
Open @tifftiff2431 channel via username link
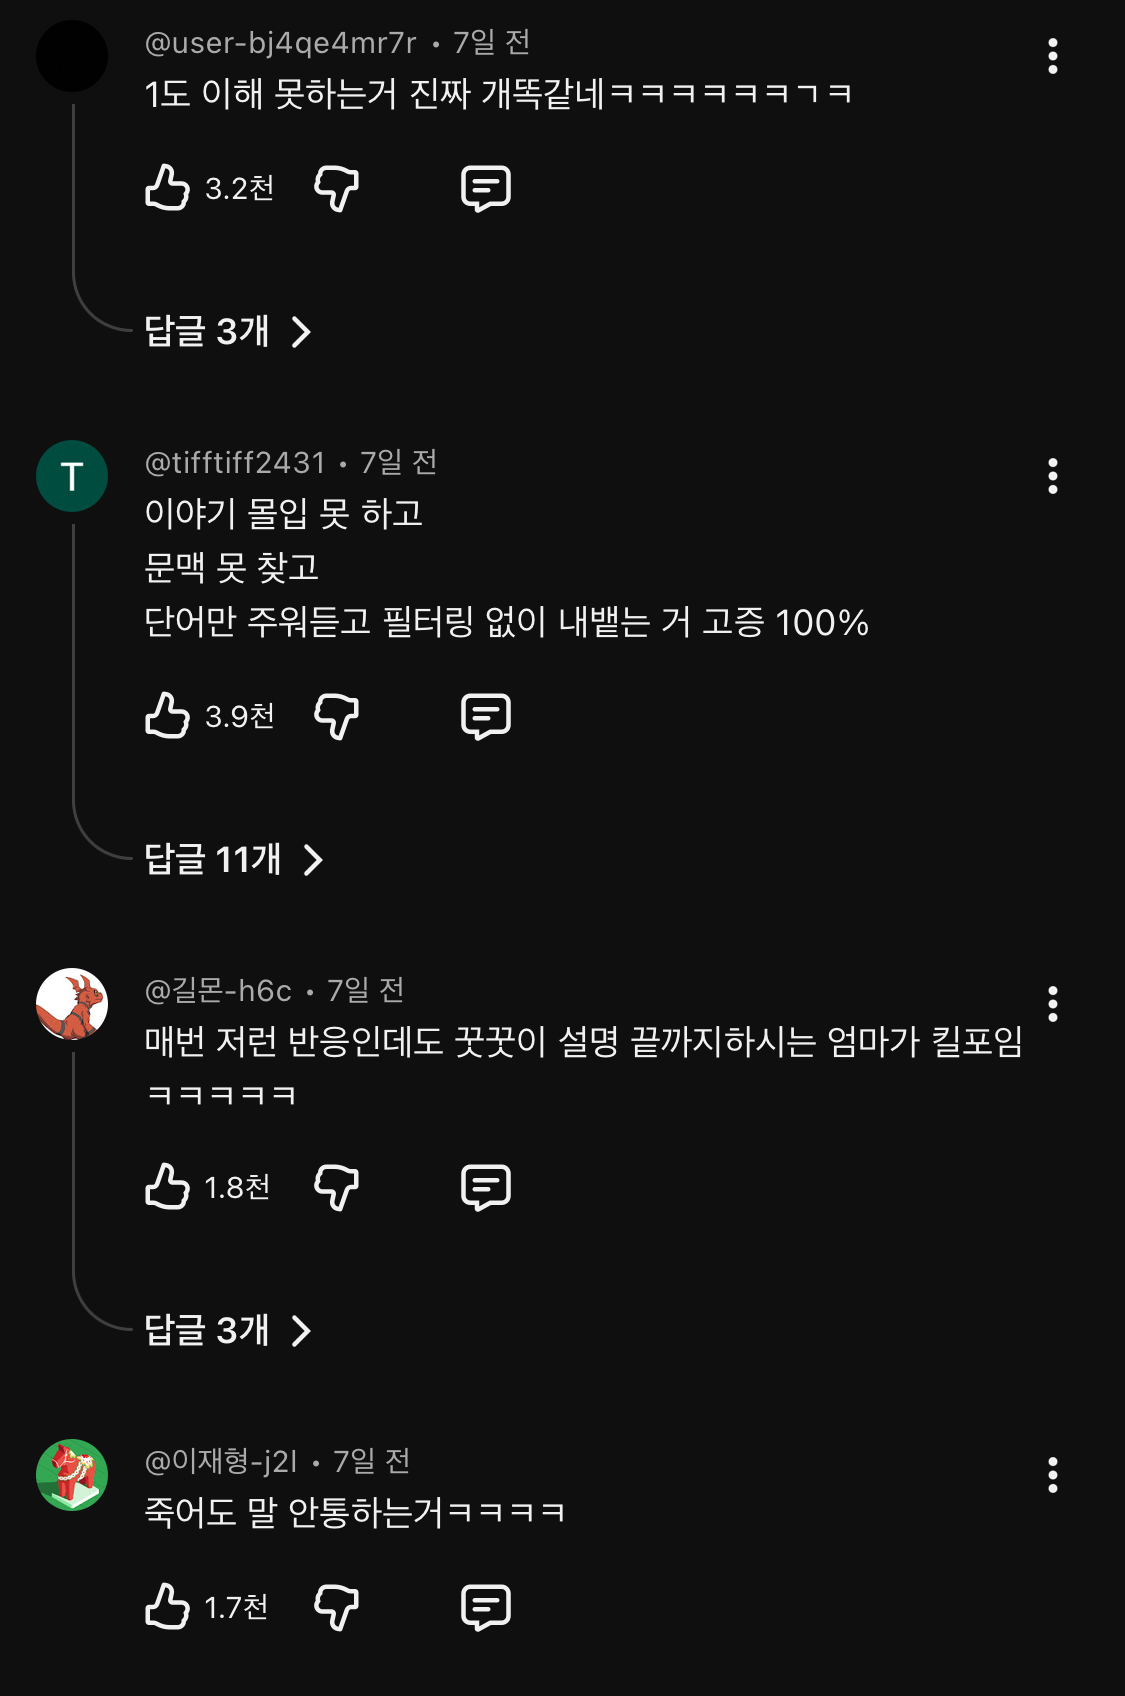(235, 463)
